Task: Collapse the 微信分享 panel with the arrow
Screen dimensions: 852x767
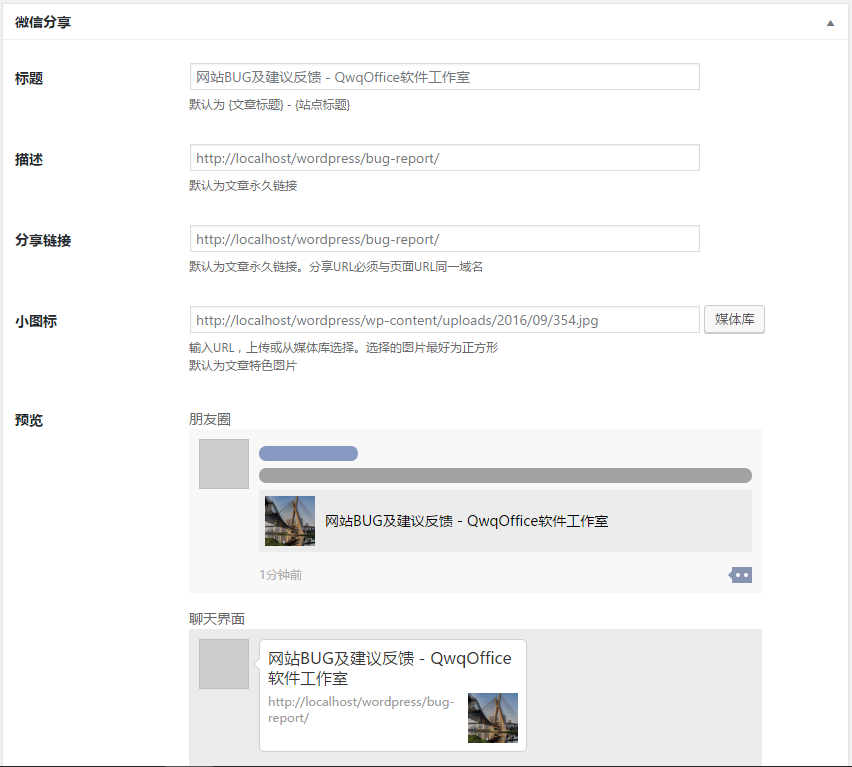Action: (830, 23)
